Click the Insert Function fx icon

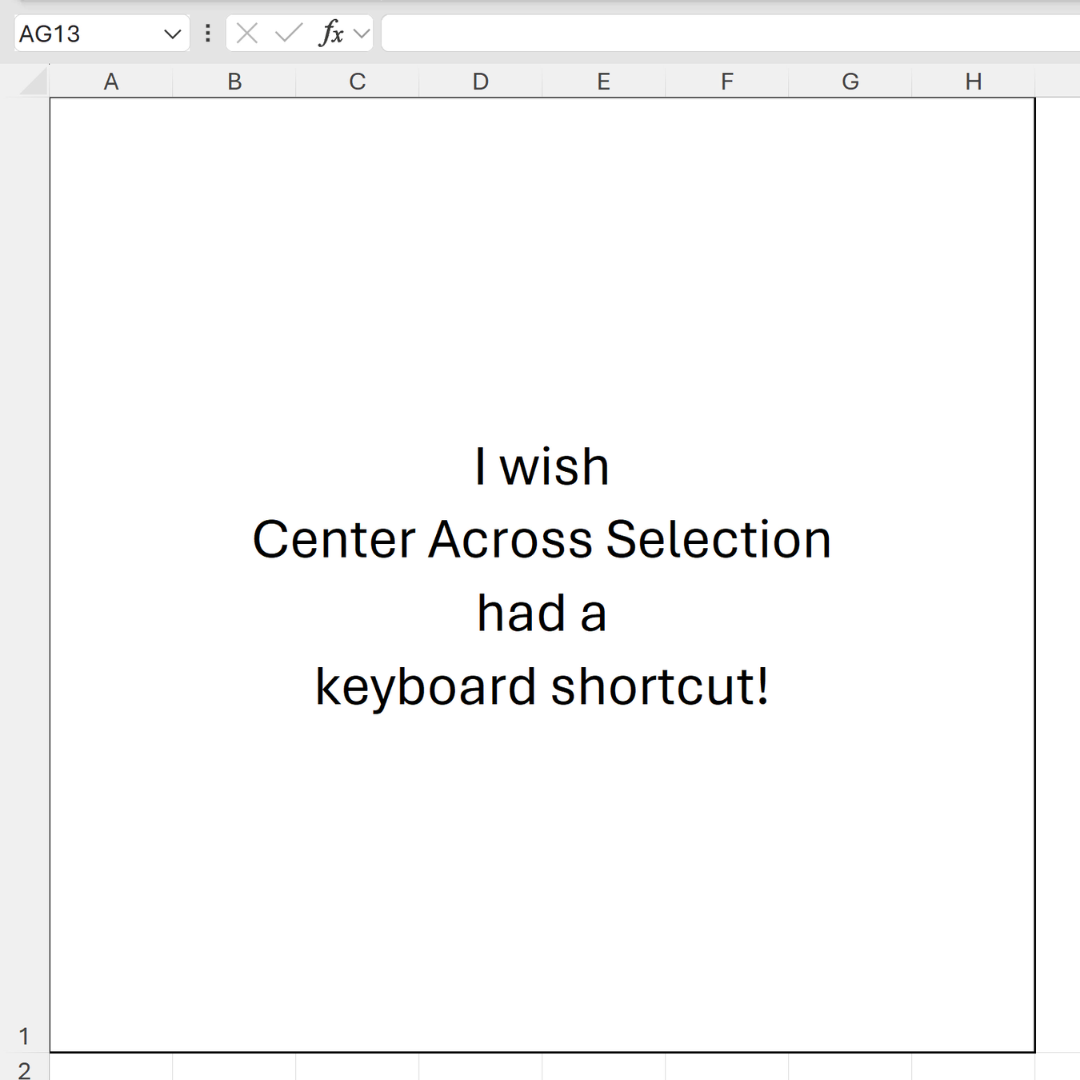pyautogui.click(x=331, y=33)
